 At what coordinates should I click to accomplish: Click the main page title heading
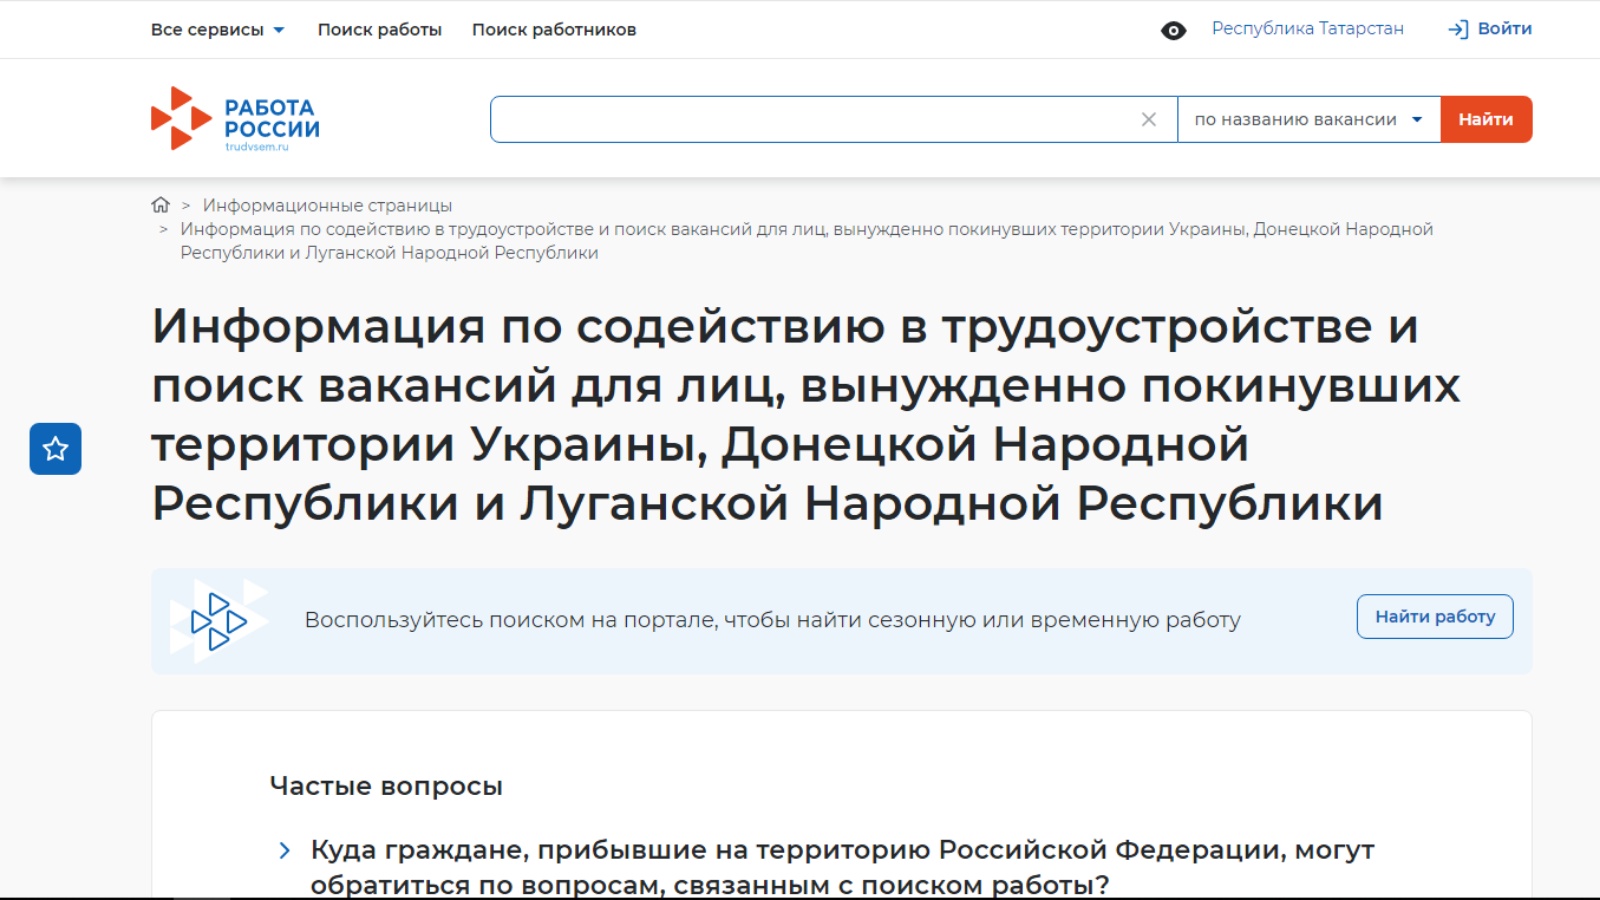pos(805,414)
